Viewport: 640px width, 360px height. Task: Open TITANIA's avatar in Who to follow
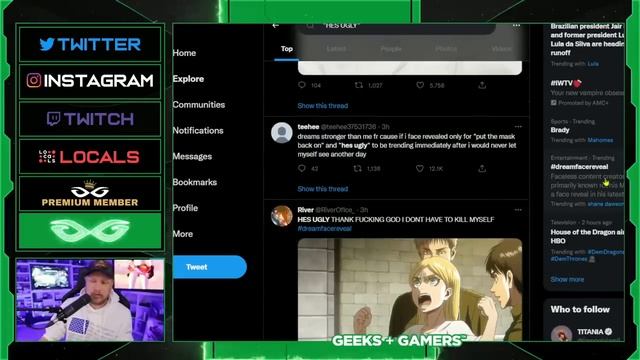click(561, 333)
